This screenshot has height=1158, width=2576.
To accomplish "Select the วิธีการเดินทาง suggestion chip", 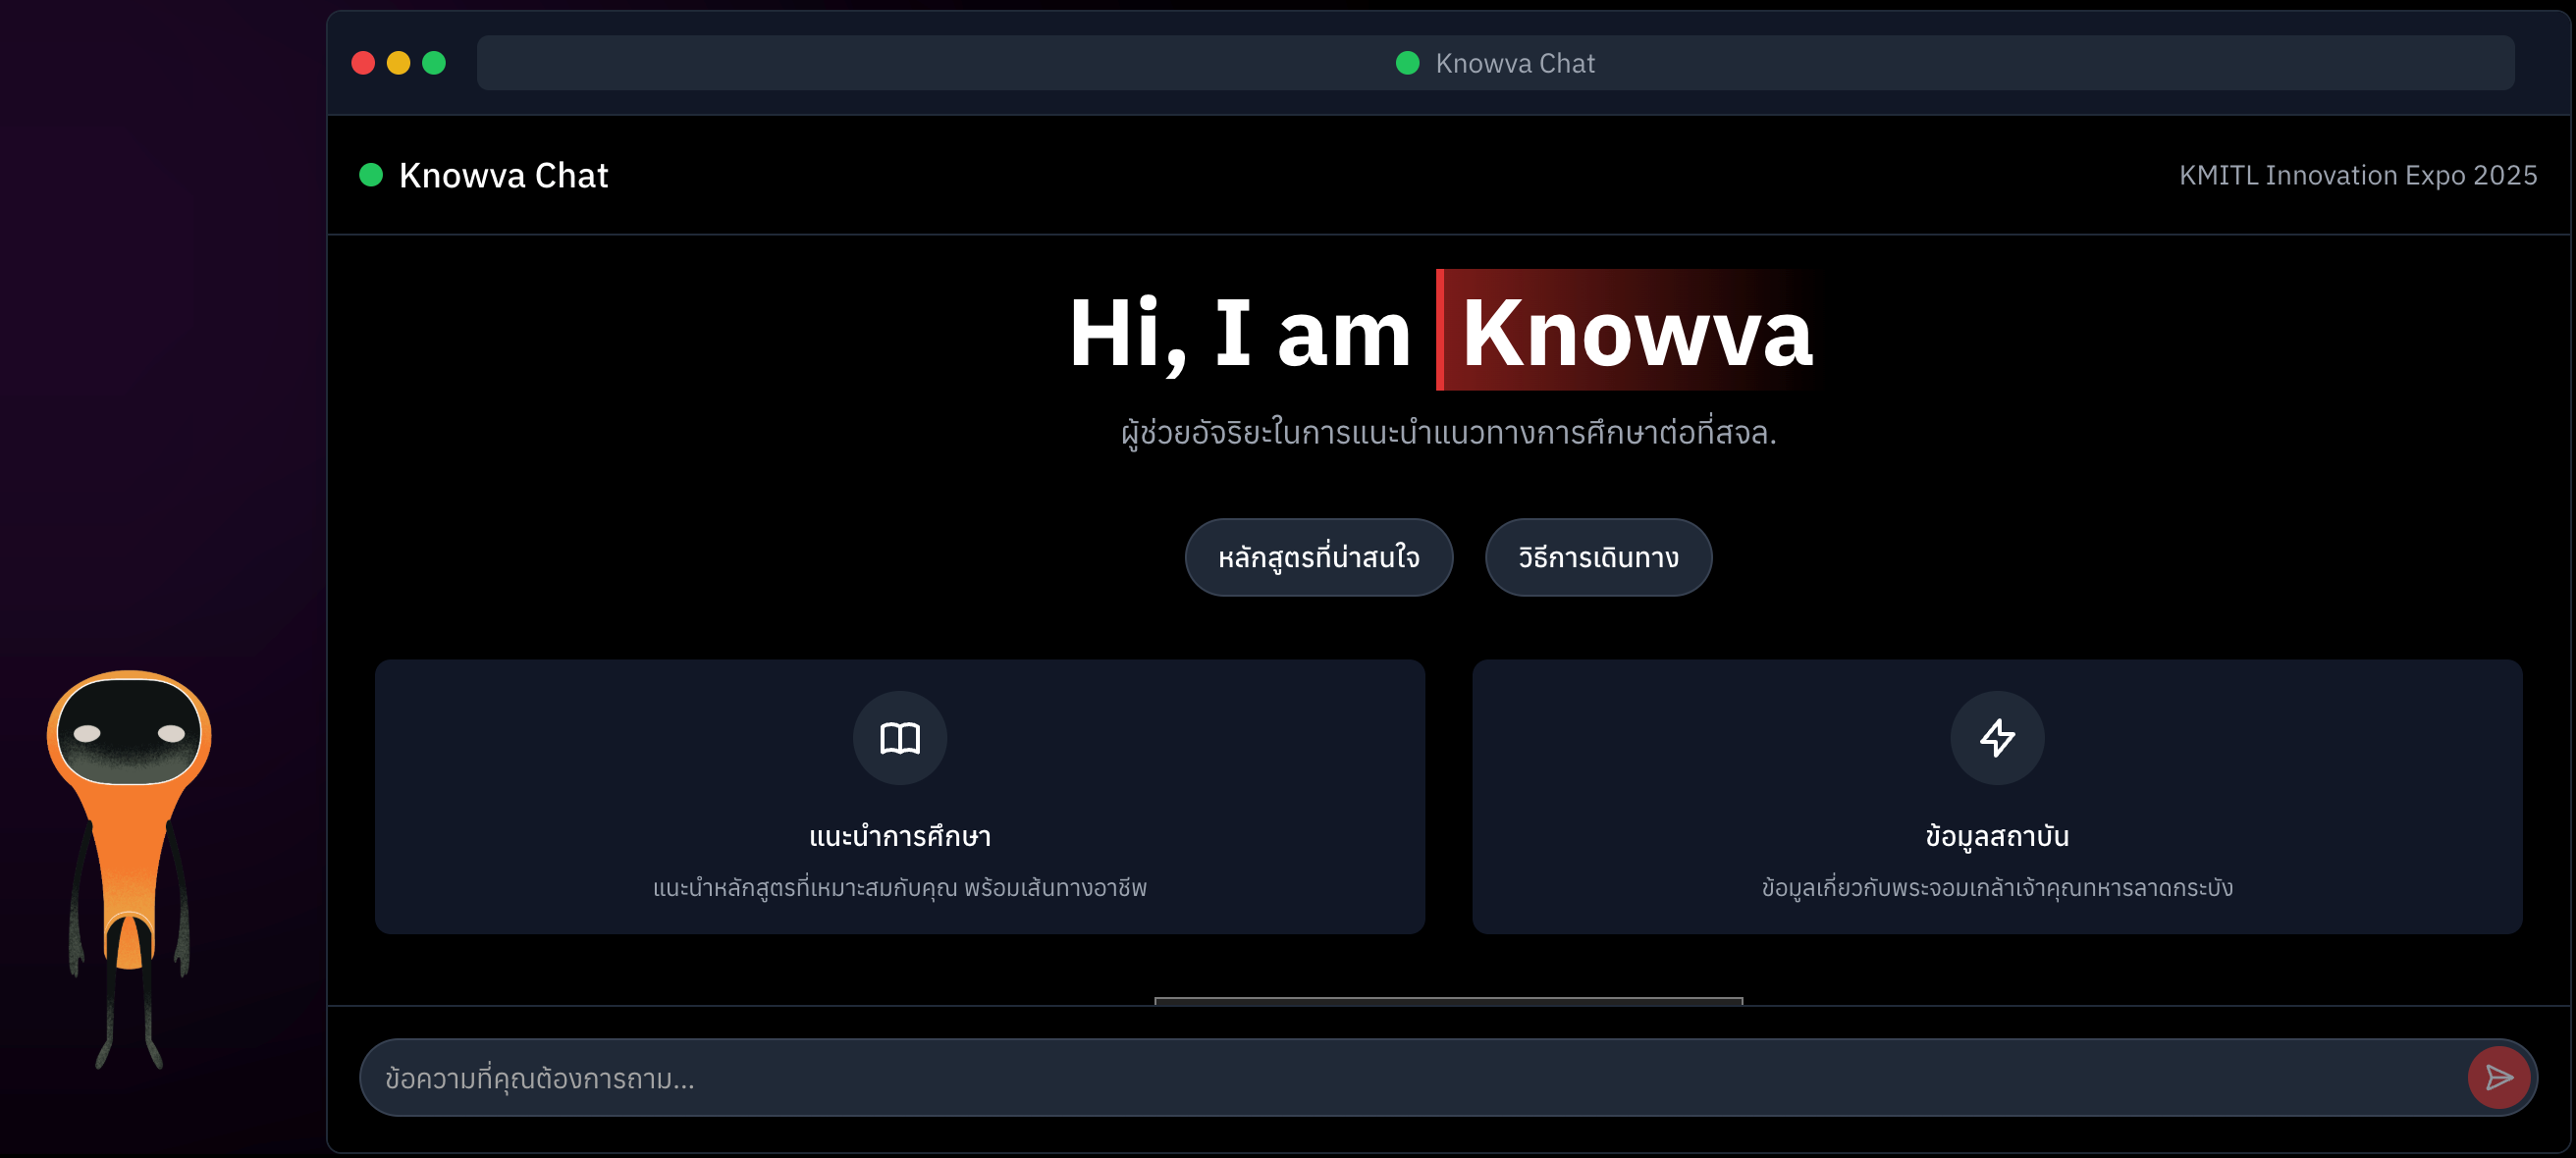I will (1597, 557).
